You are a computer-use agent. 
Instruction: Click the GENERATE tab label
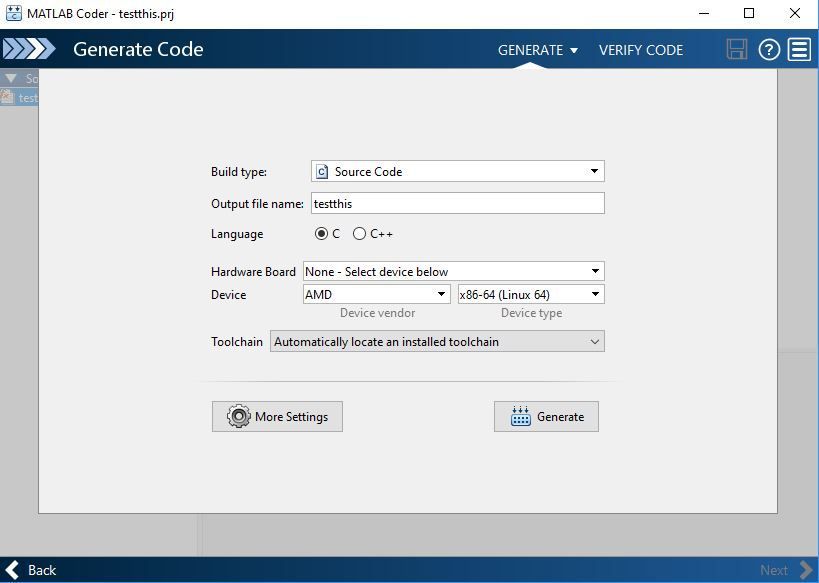530,50
